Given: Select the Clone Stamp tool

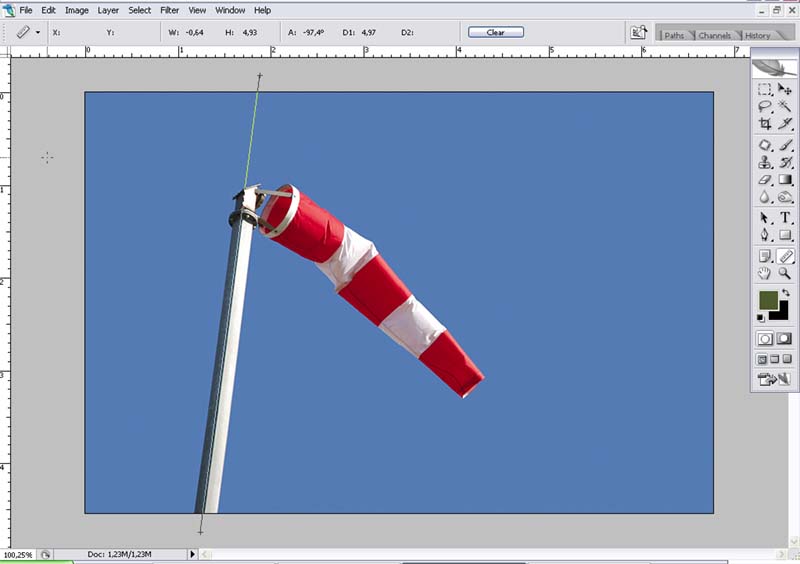Looking at the screenshot, I should [x=765, y=162].
